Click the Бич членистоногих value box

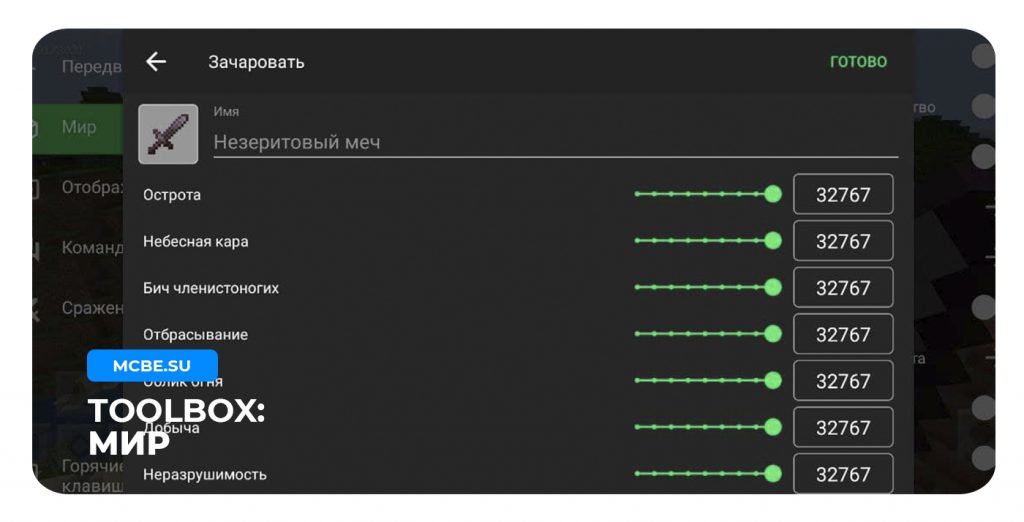(843, 288)
